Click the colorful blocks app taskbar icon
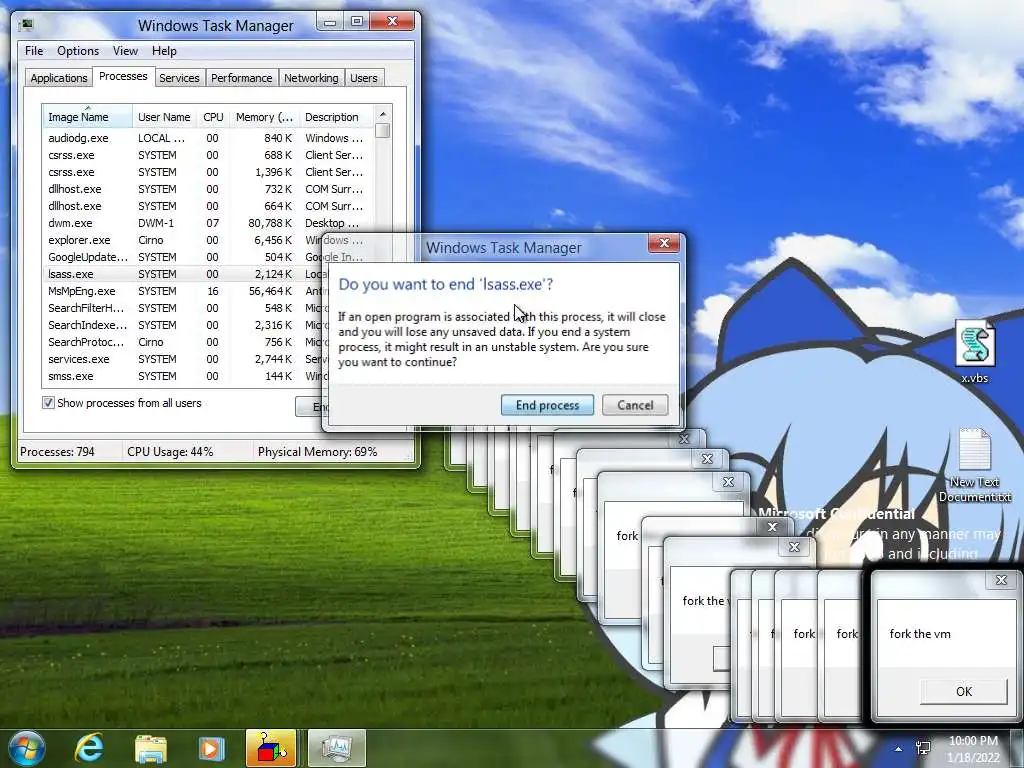Viewport: 1024px width, 768px height. pyautogui.click(x=270, y=748)
